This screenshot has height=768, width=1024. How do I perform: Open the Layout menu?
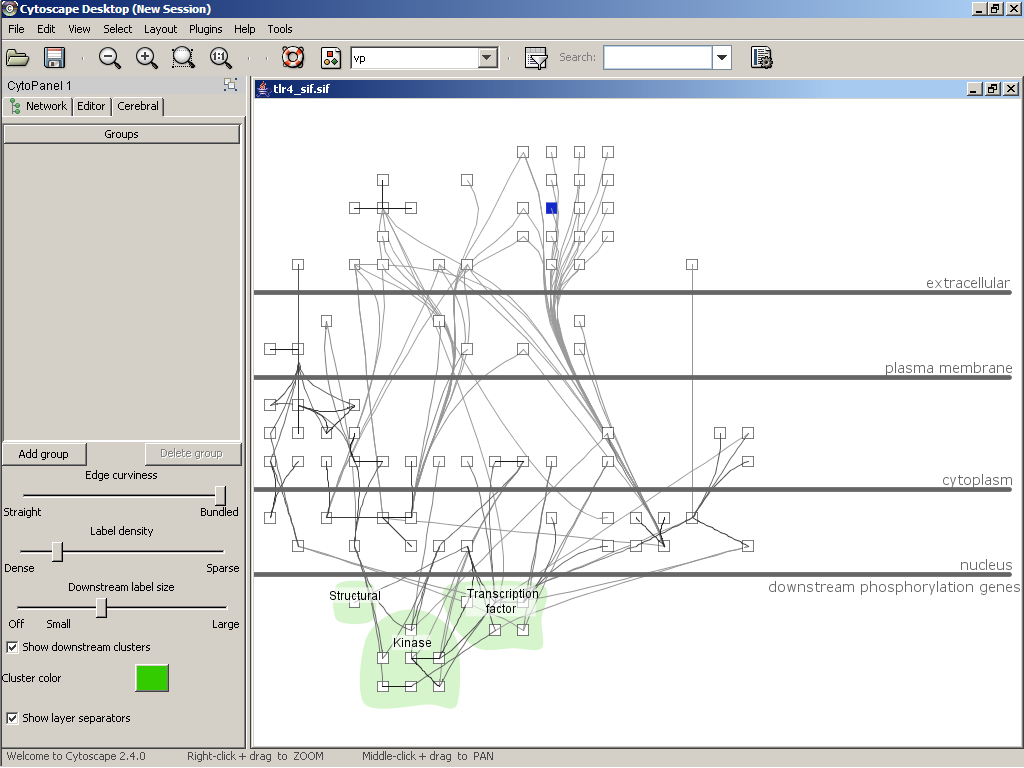tap(160, 29)
